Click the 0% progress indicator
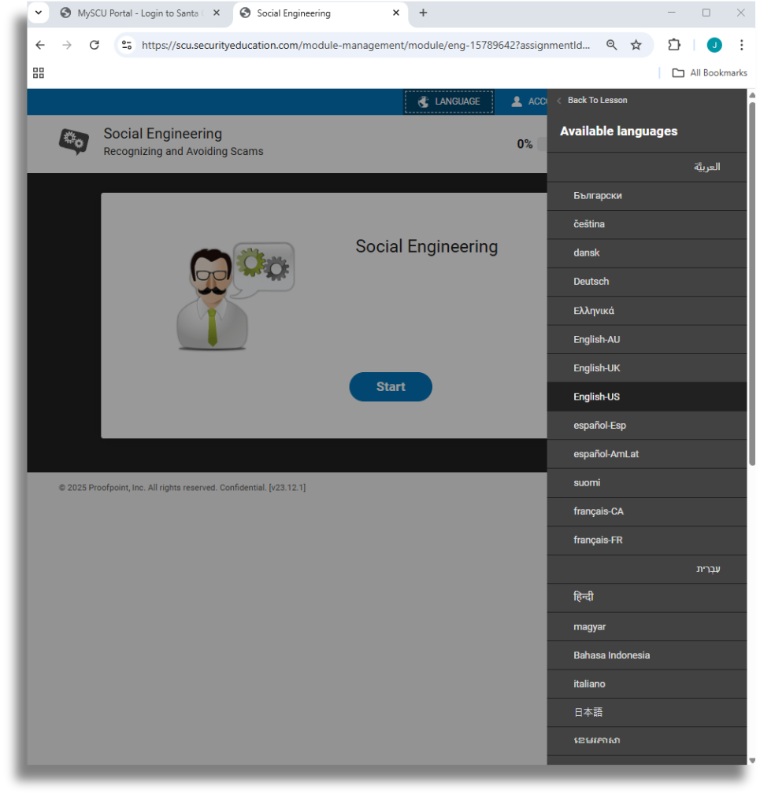 pos(525,144)
